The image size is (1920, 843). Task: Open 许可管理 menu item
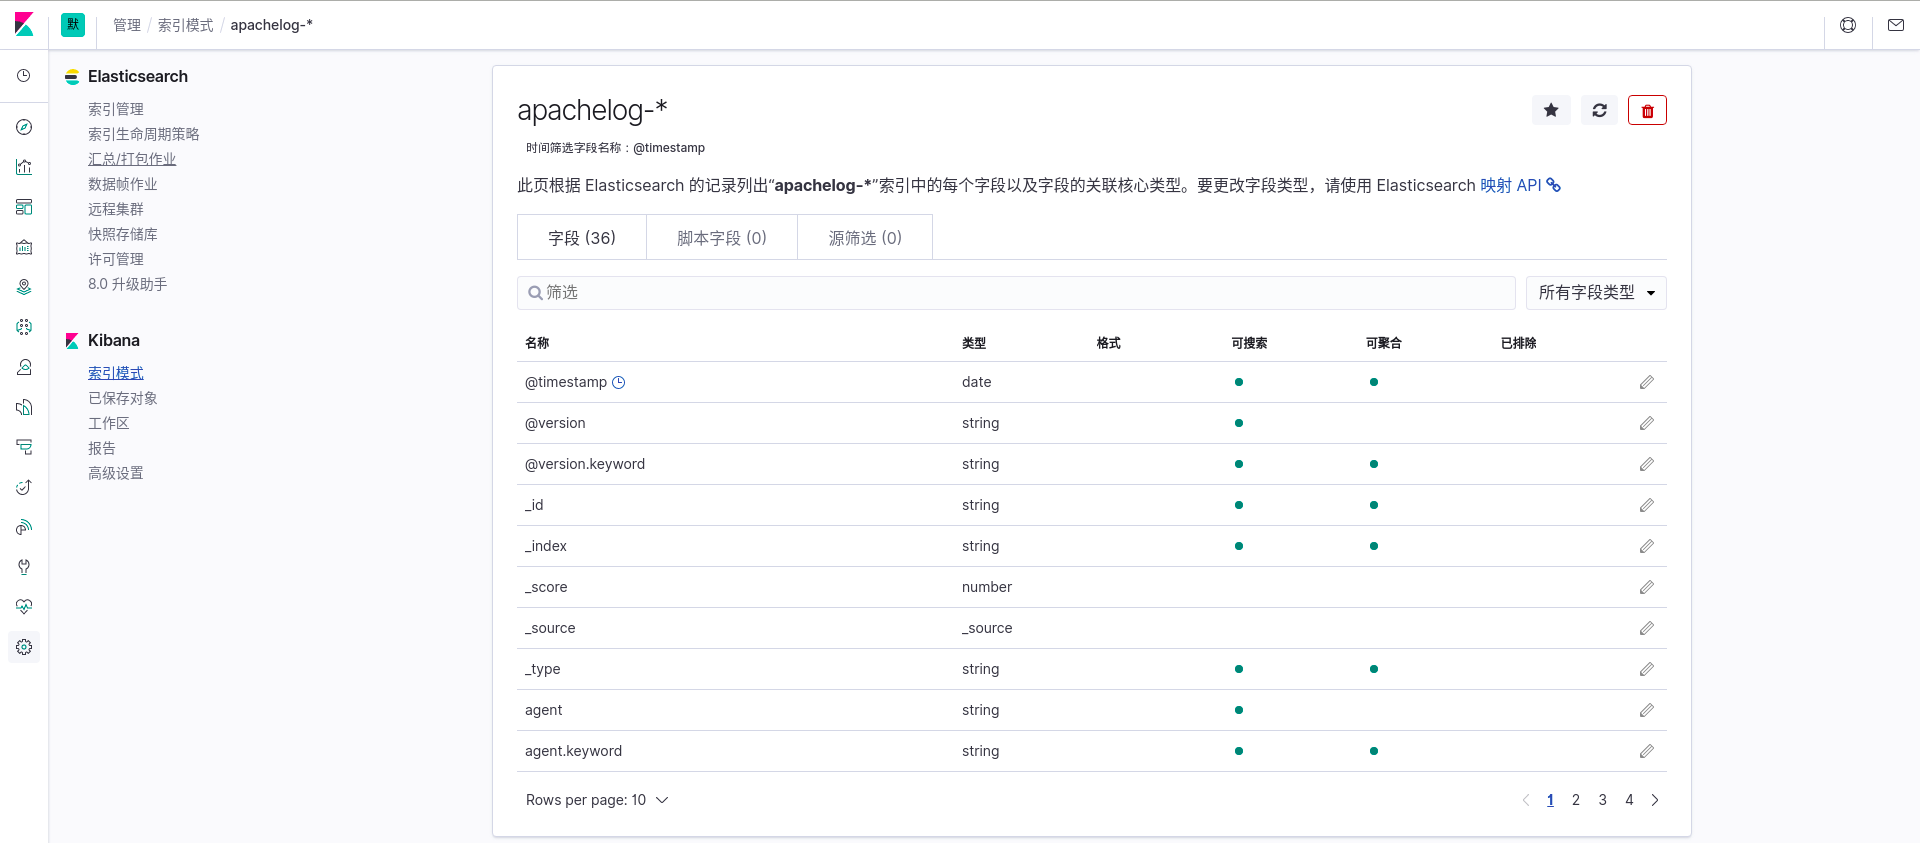click(x=116, y=259)
